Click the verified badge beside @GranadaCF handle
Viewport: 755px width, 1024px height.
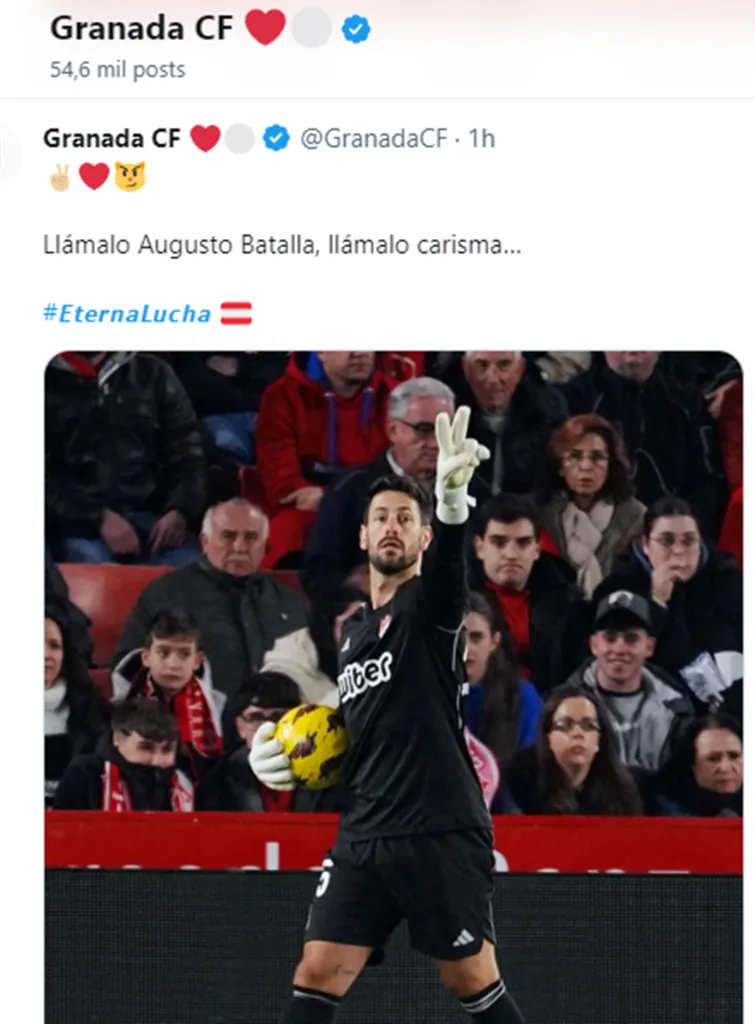(276, 138)
